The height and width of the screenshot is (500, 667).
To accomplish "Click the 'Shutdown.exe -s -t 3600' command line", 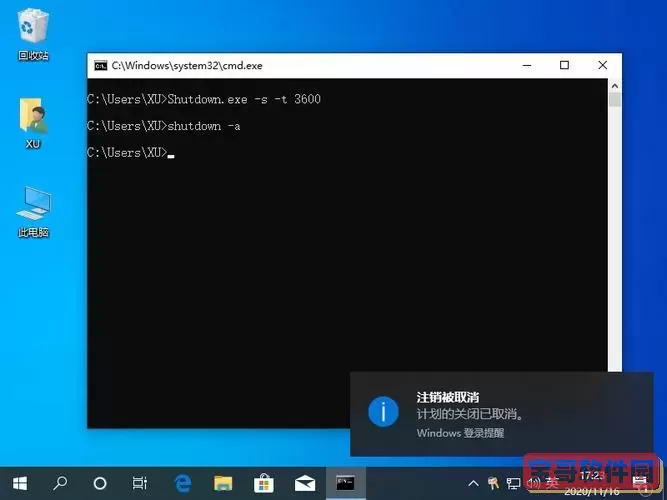I will pos(244,100).
